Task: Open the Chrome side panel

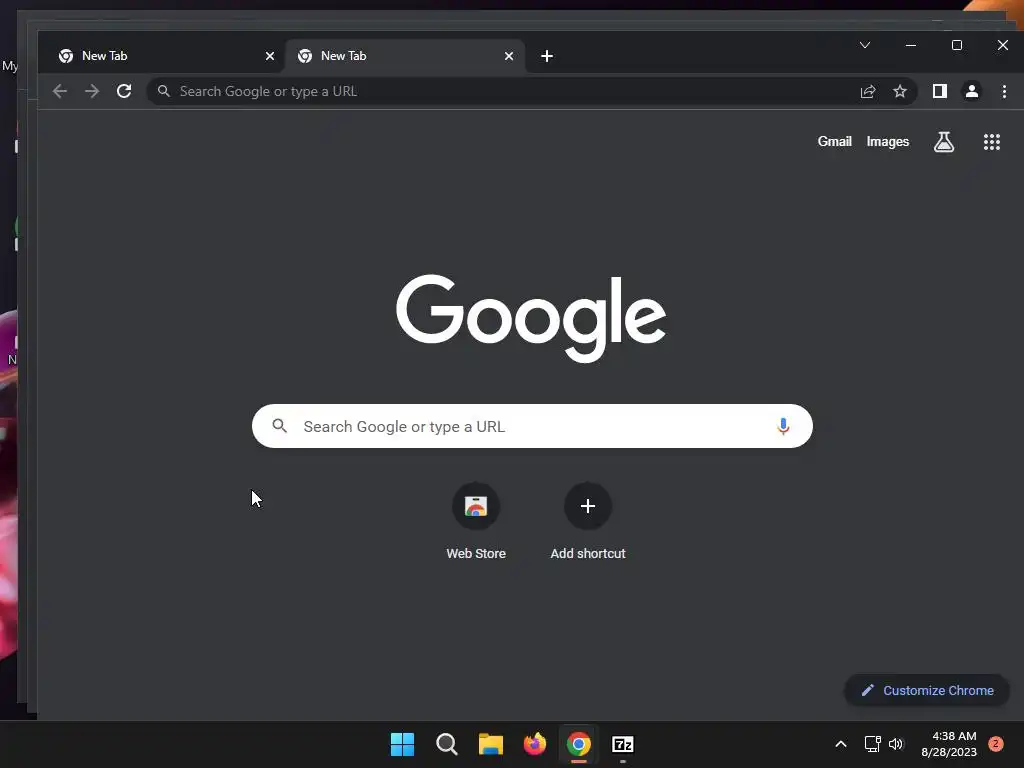Action: [940, 91]
